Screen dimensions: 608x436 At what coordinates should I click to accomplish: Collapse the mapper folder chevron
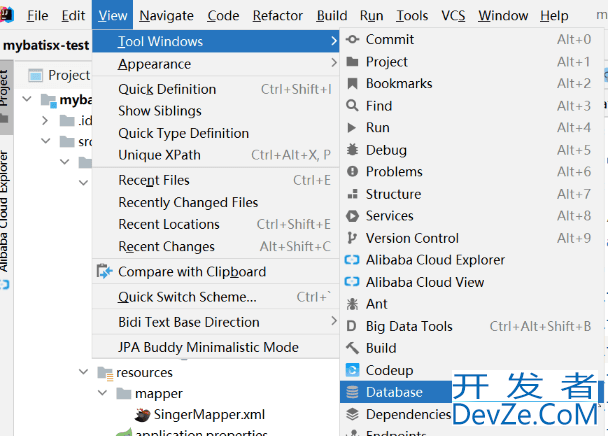[102, 393]
